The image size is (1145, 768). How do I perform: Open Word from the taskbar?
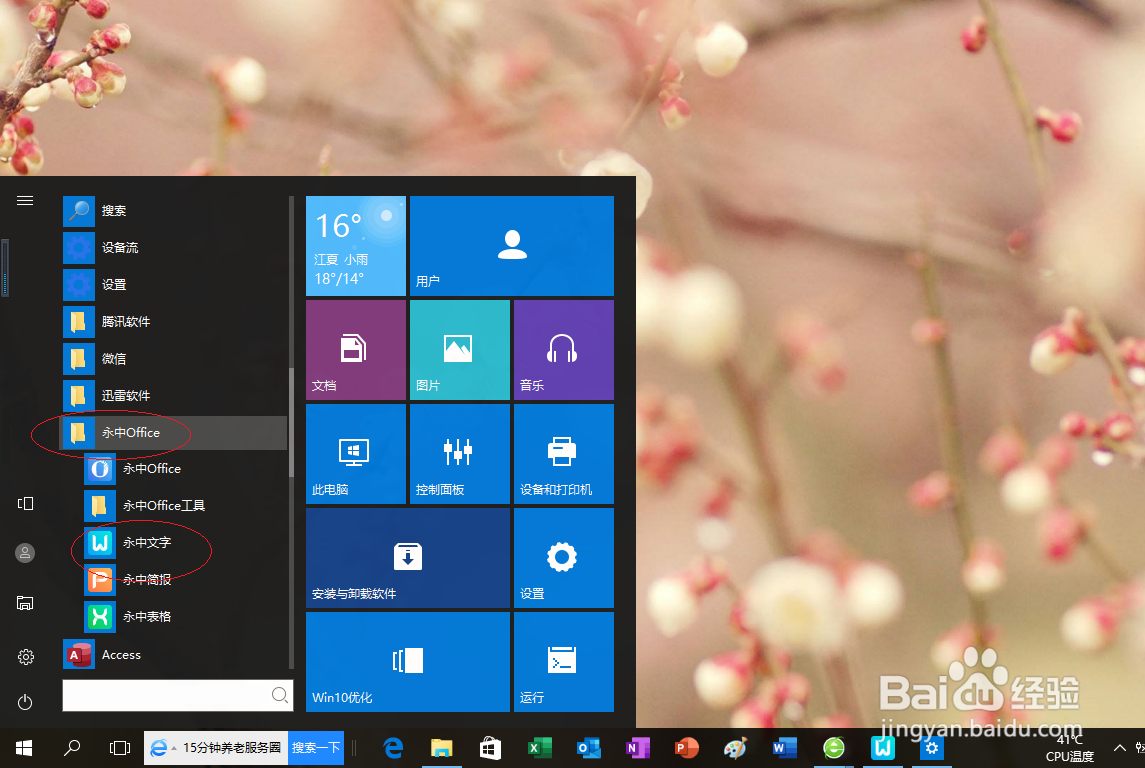784,748
